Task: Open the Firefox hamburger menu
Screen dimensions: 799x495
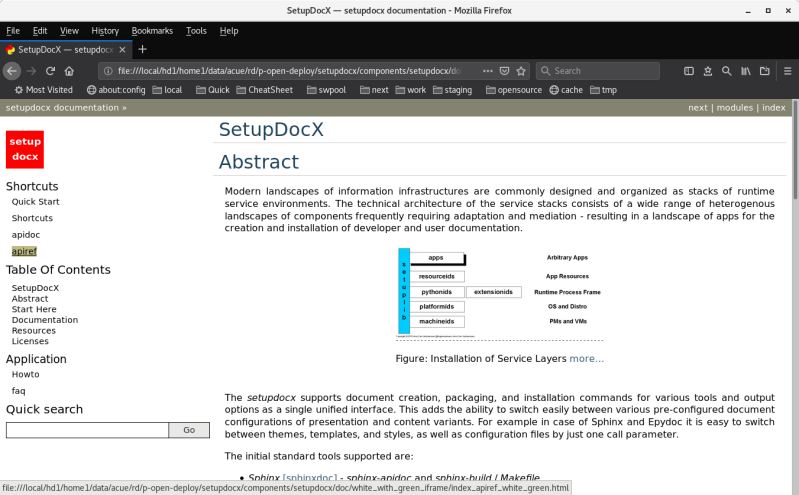Action: pyautogui.click(x=787, y=71)
